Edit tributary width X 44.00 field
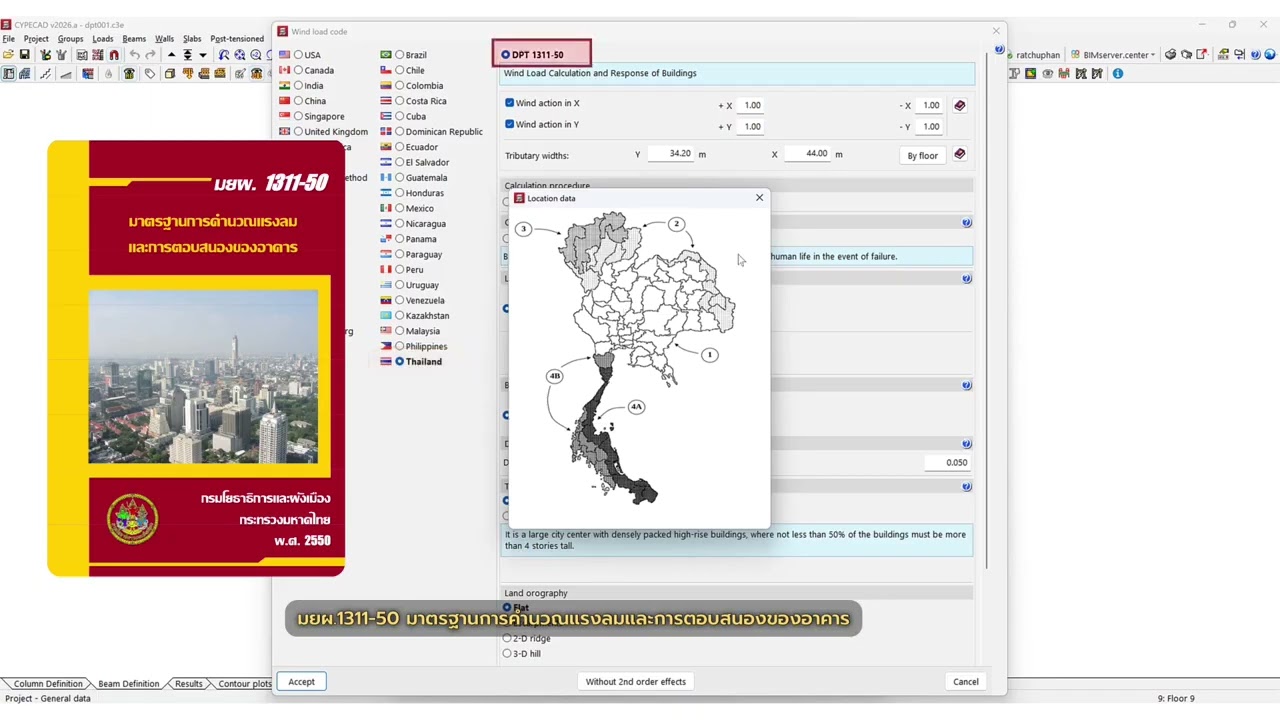 (808, 154)
